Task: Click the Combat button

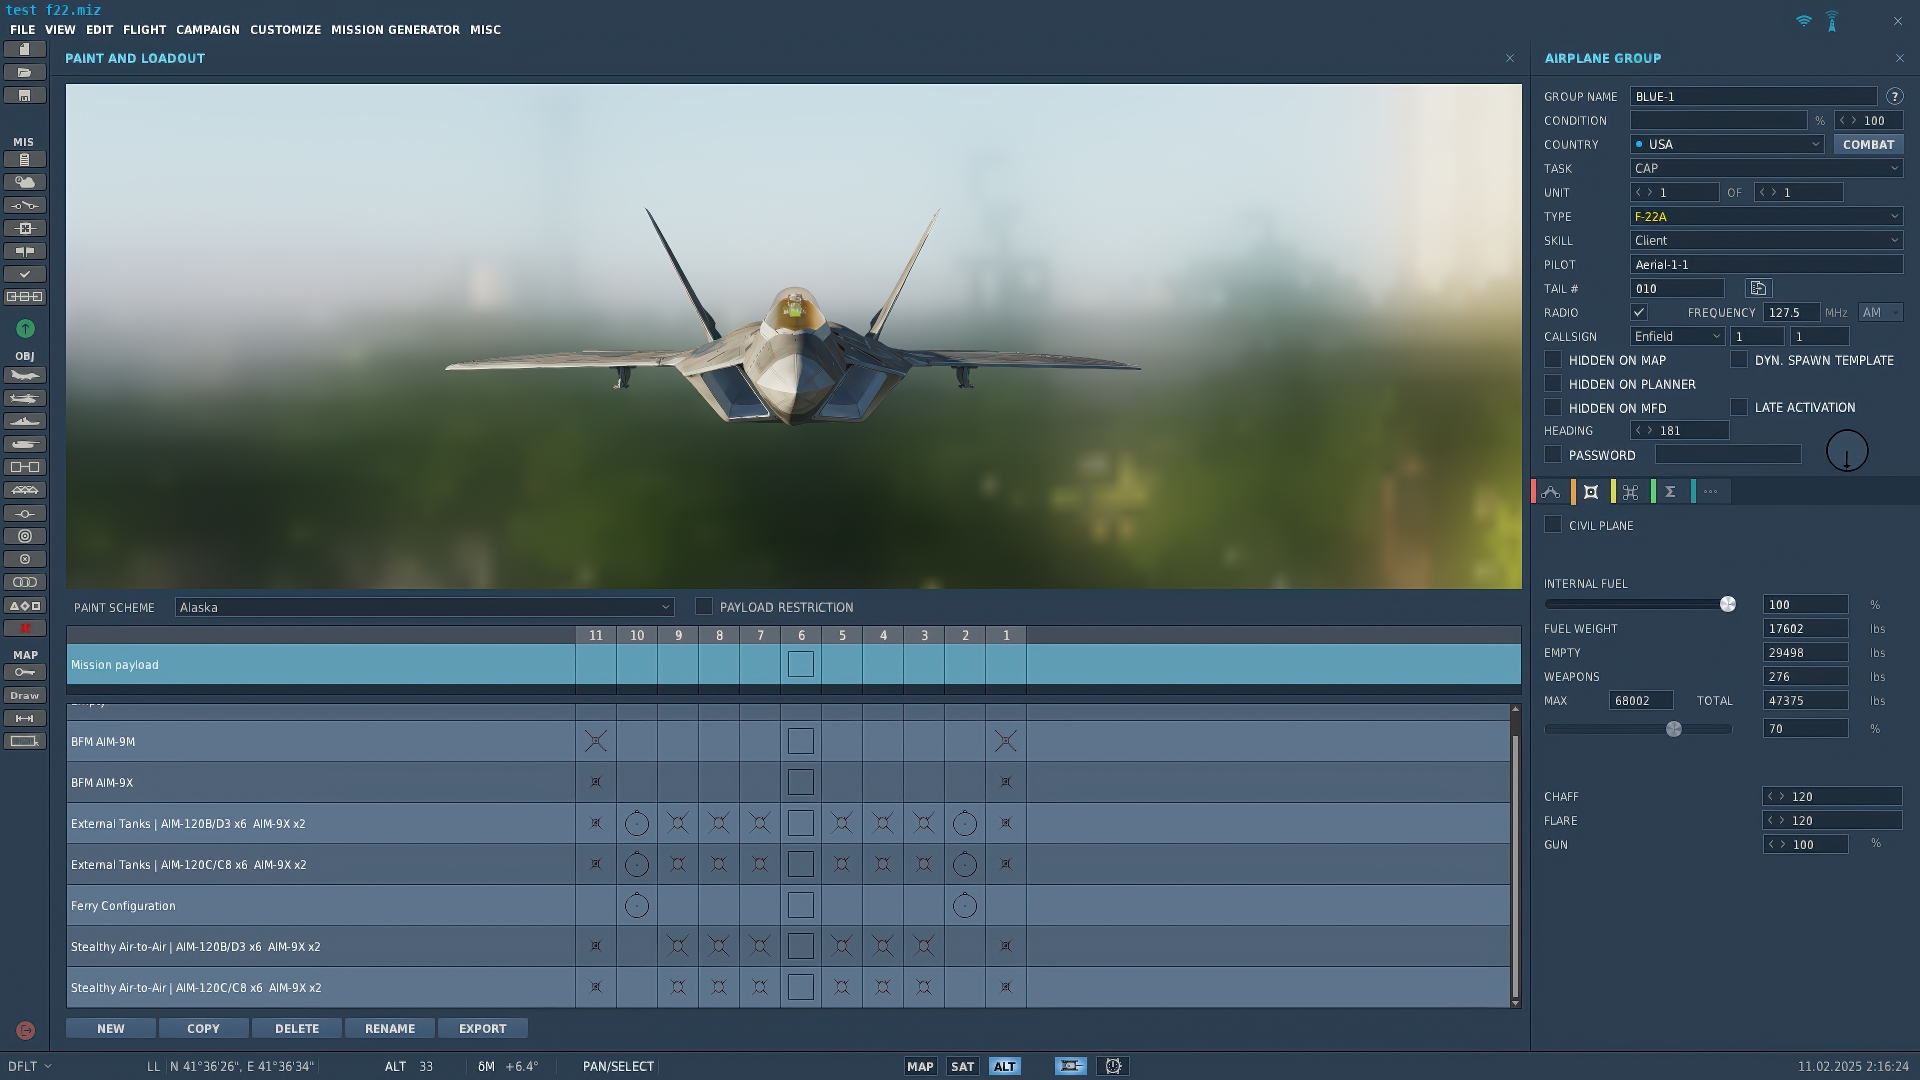Action: coord(1867,144)
